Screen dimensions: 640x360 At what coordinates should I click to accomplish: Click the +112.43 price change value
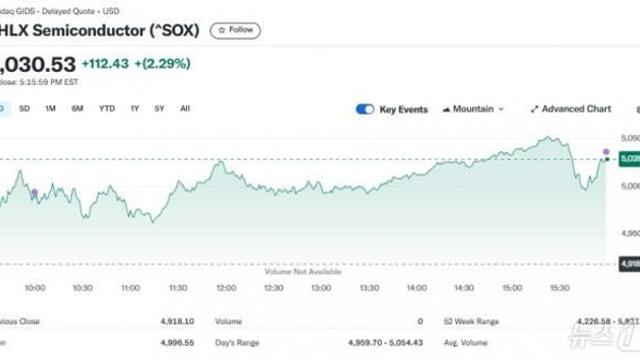tap(105, 64)
